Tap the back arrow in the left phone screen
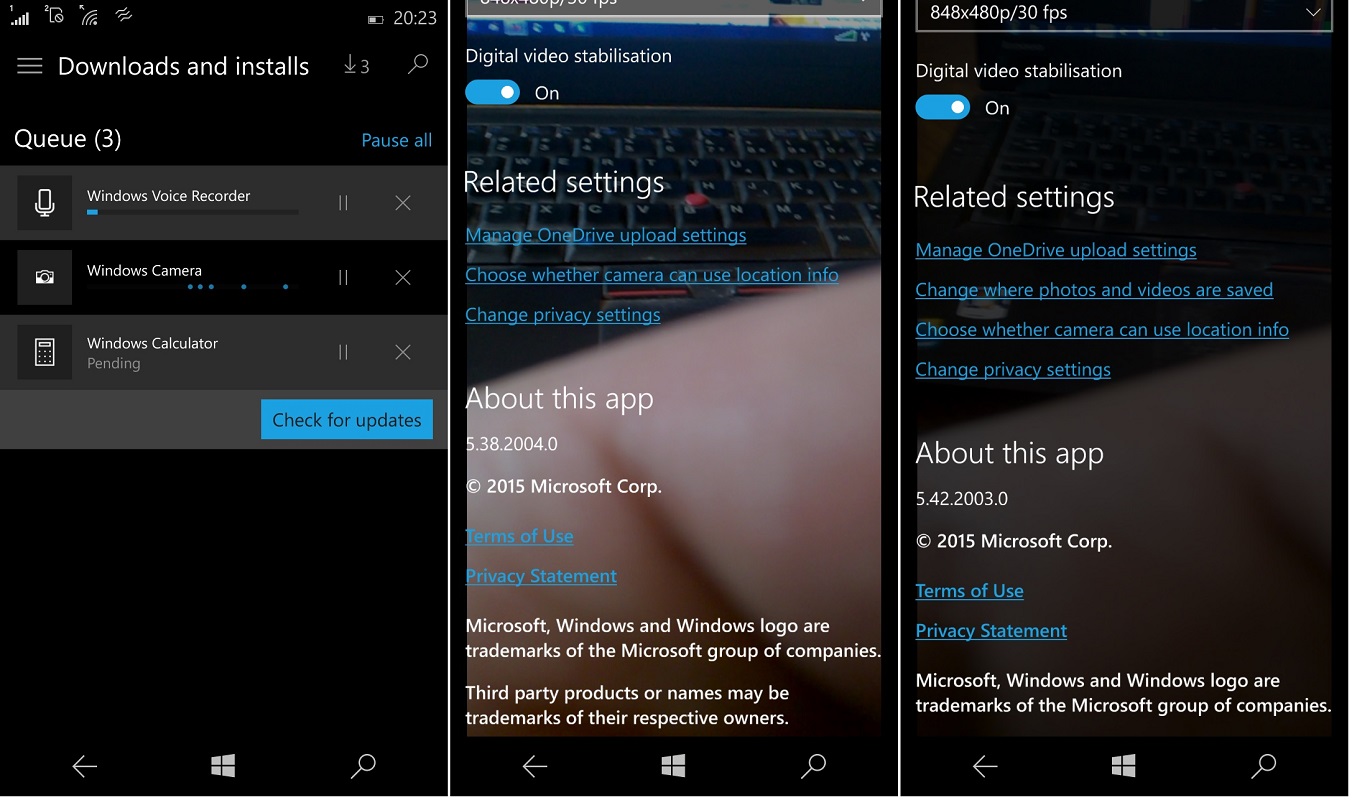The width and height of the screenshot is (1357, 800). point(85,766)
